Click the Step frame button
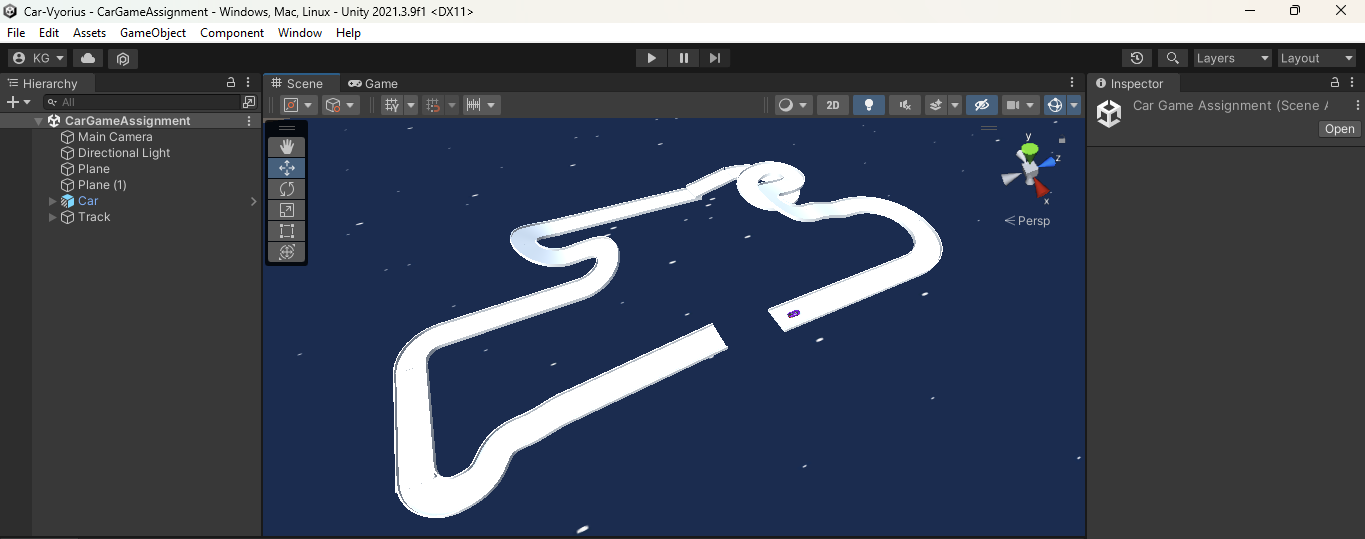 click(x=714, y=58)
